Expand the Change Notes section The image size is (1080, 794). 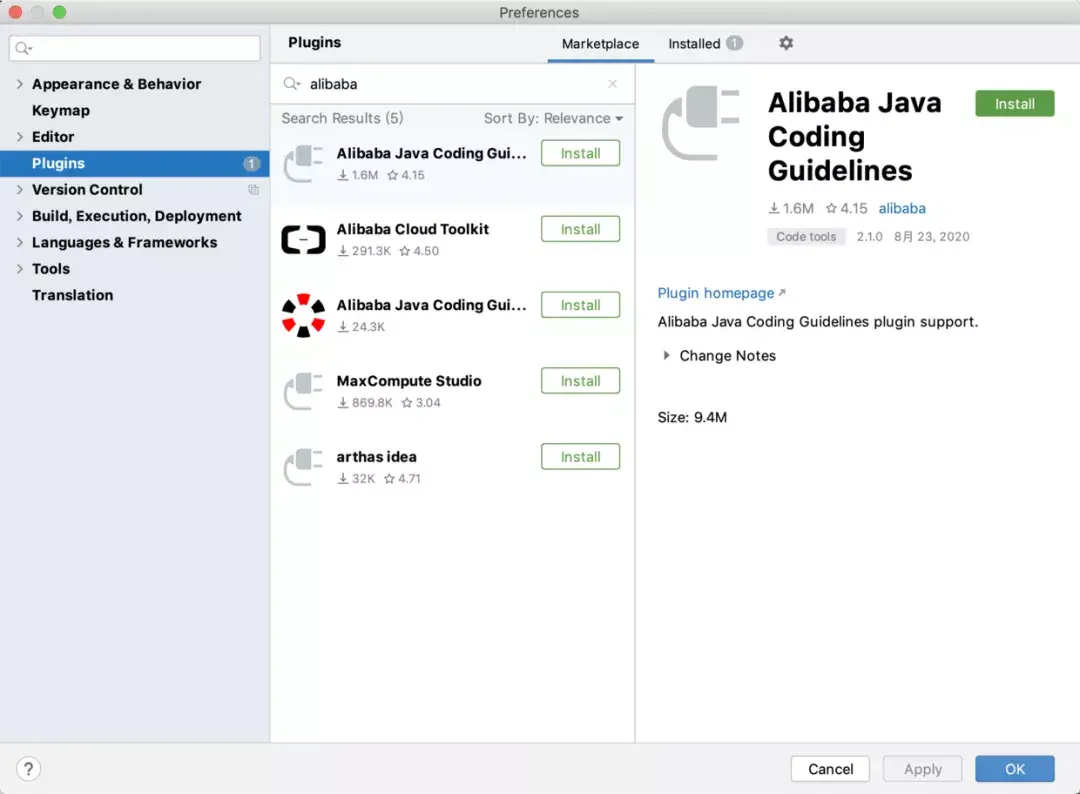click(666, 355)
